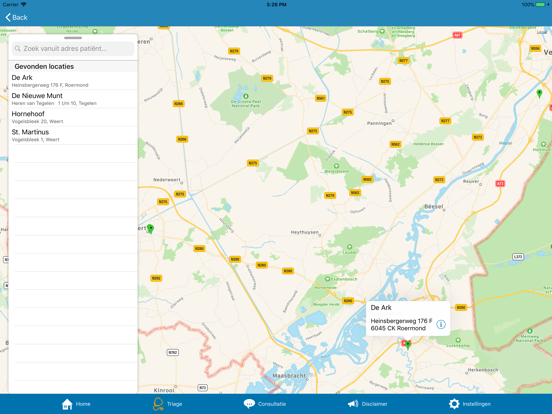The width and height of the screenshot is (552, 414).
Task: Select the De Ark list entry
Action: point(73,81)
